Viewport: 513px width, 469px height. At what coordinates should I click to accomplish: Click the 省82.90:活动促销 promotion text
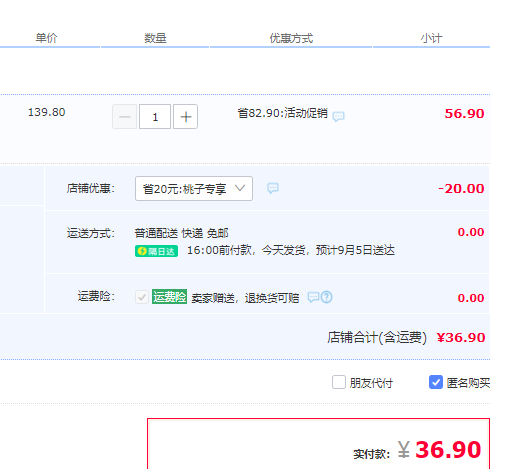point(283,113)
